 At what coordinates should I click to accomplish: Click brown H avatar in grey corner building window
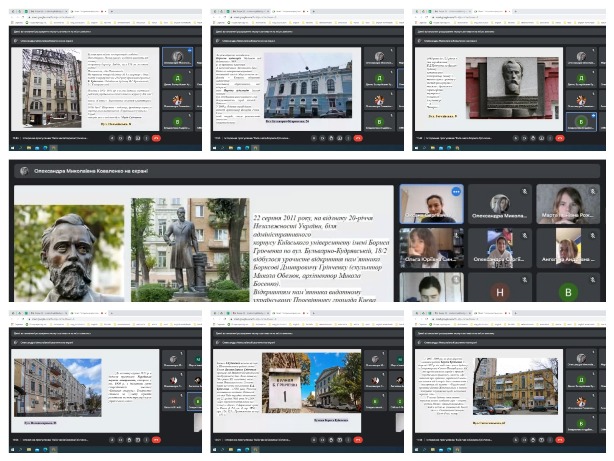pos(173,401)
